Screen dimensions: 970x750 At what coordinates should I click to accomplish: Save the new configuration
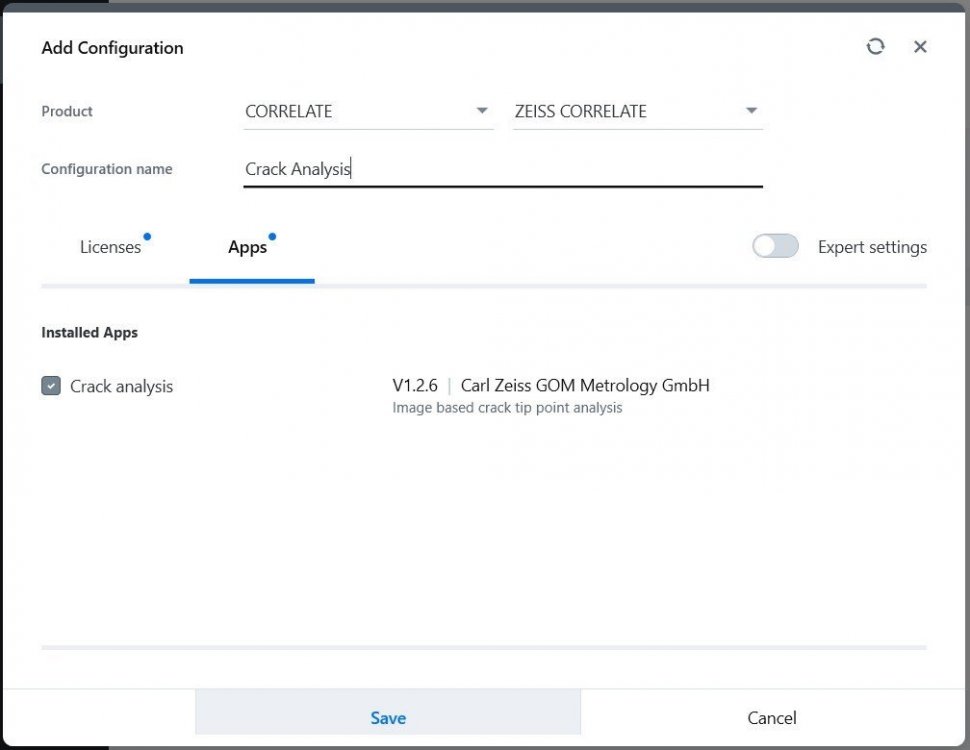click(x=388, y=718)
